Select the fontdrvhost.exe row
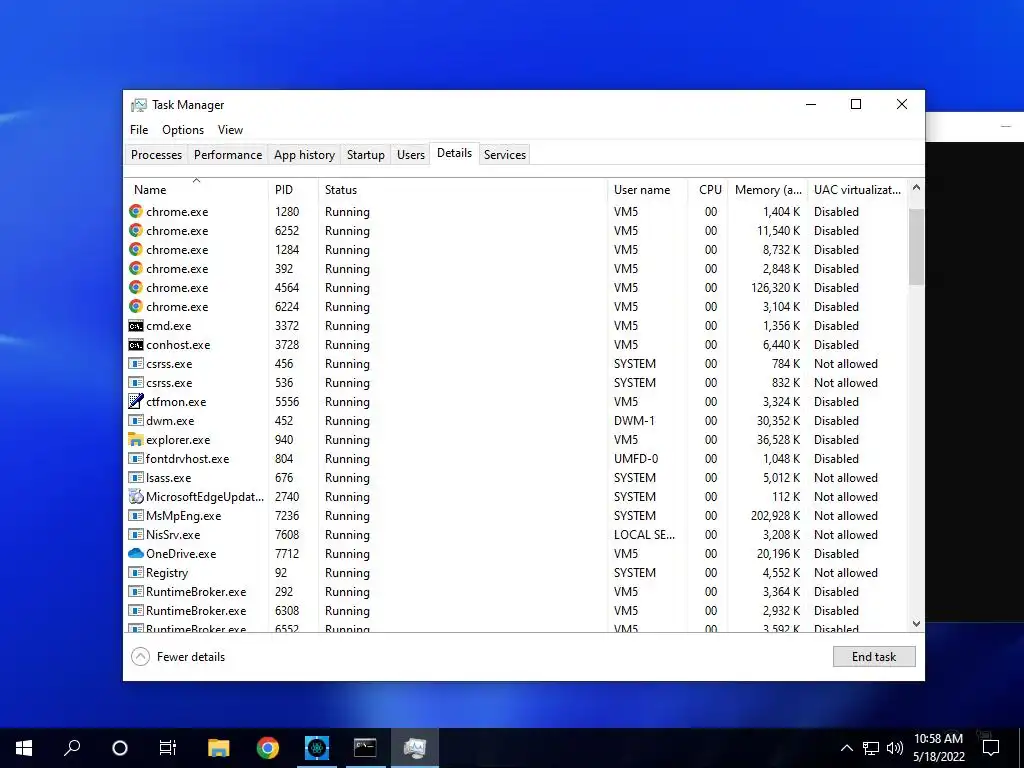Viewport: 1024px width, 768px height. (516, 458)
